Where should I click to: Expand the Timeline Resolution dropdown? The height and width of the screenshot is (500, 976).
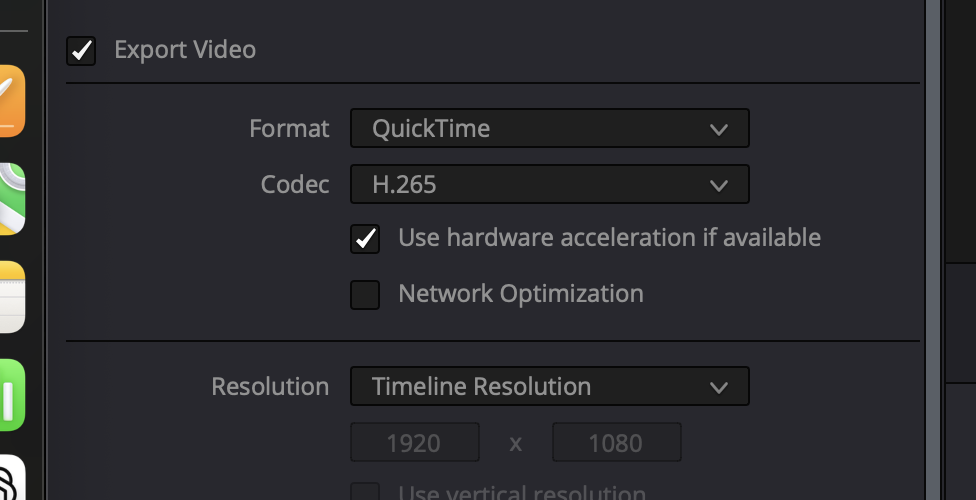(x=550, y=386)
